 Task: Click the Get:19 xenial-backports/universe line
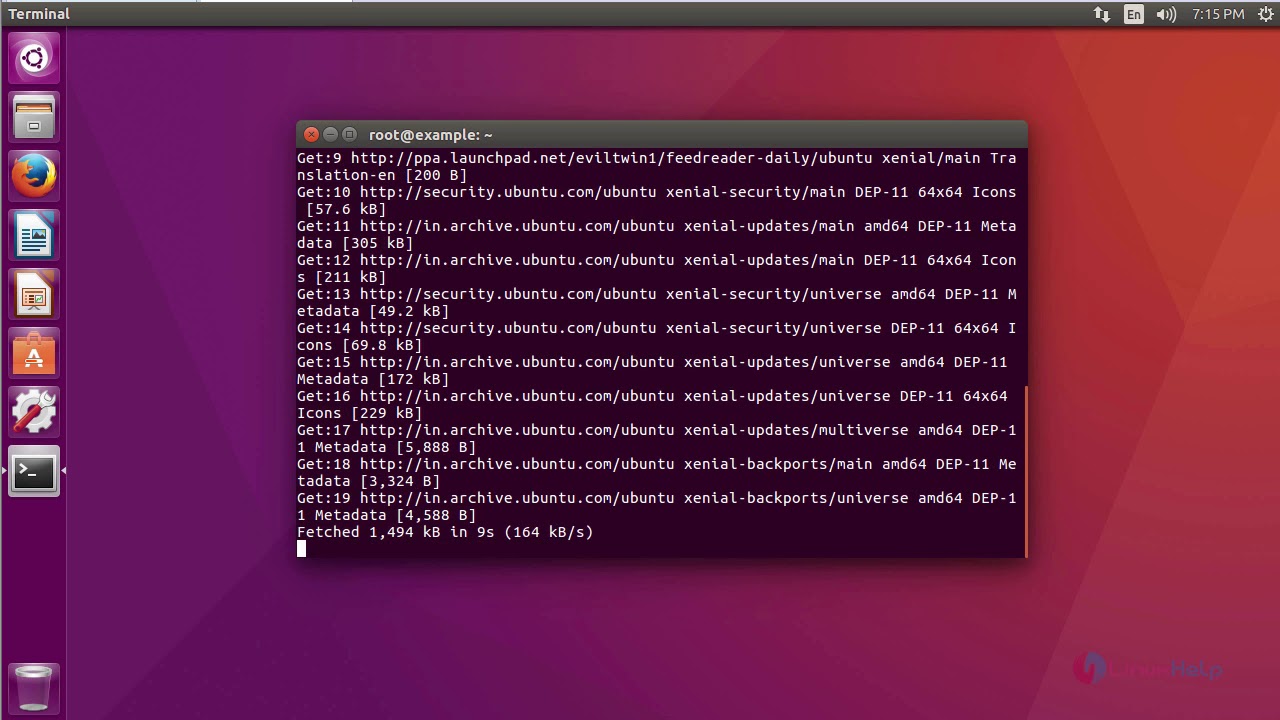tap(657, 506)
